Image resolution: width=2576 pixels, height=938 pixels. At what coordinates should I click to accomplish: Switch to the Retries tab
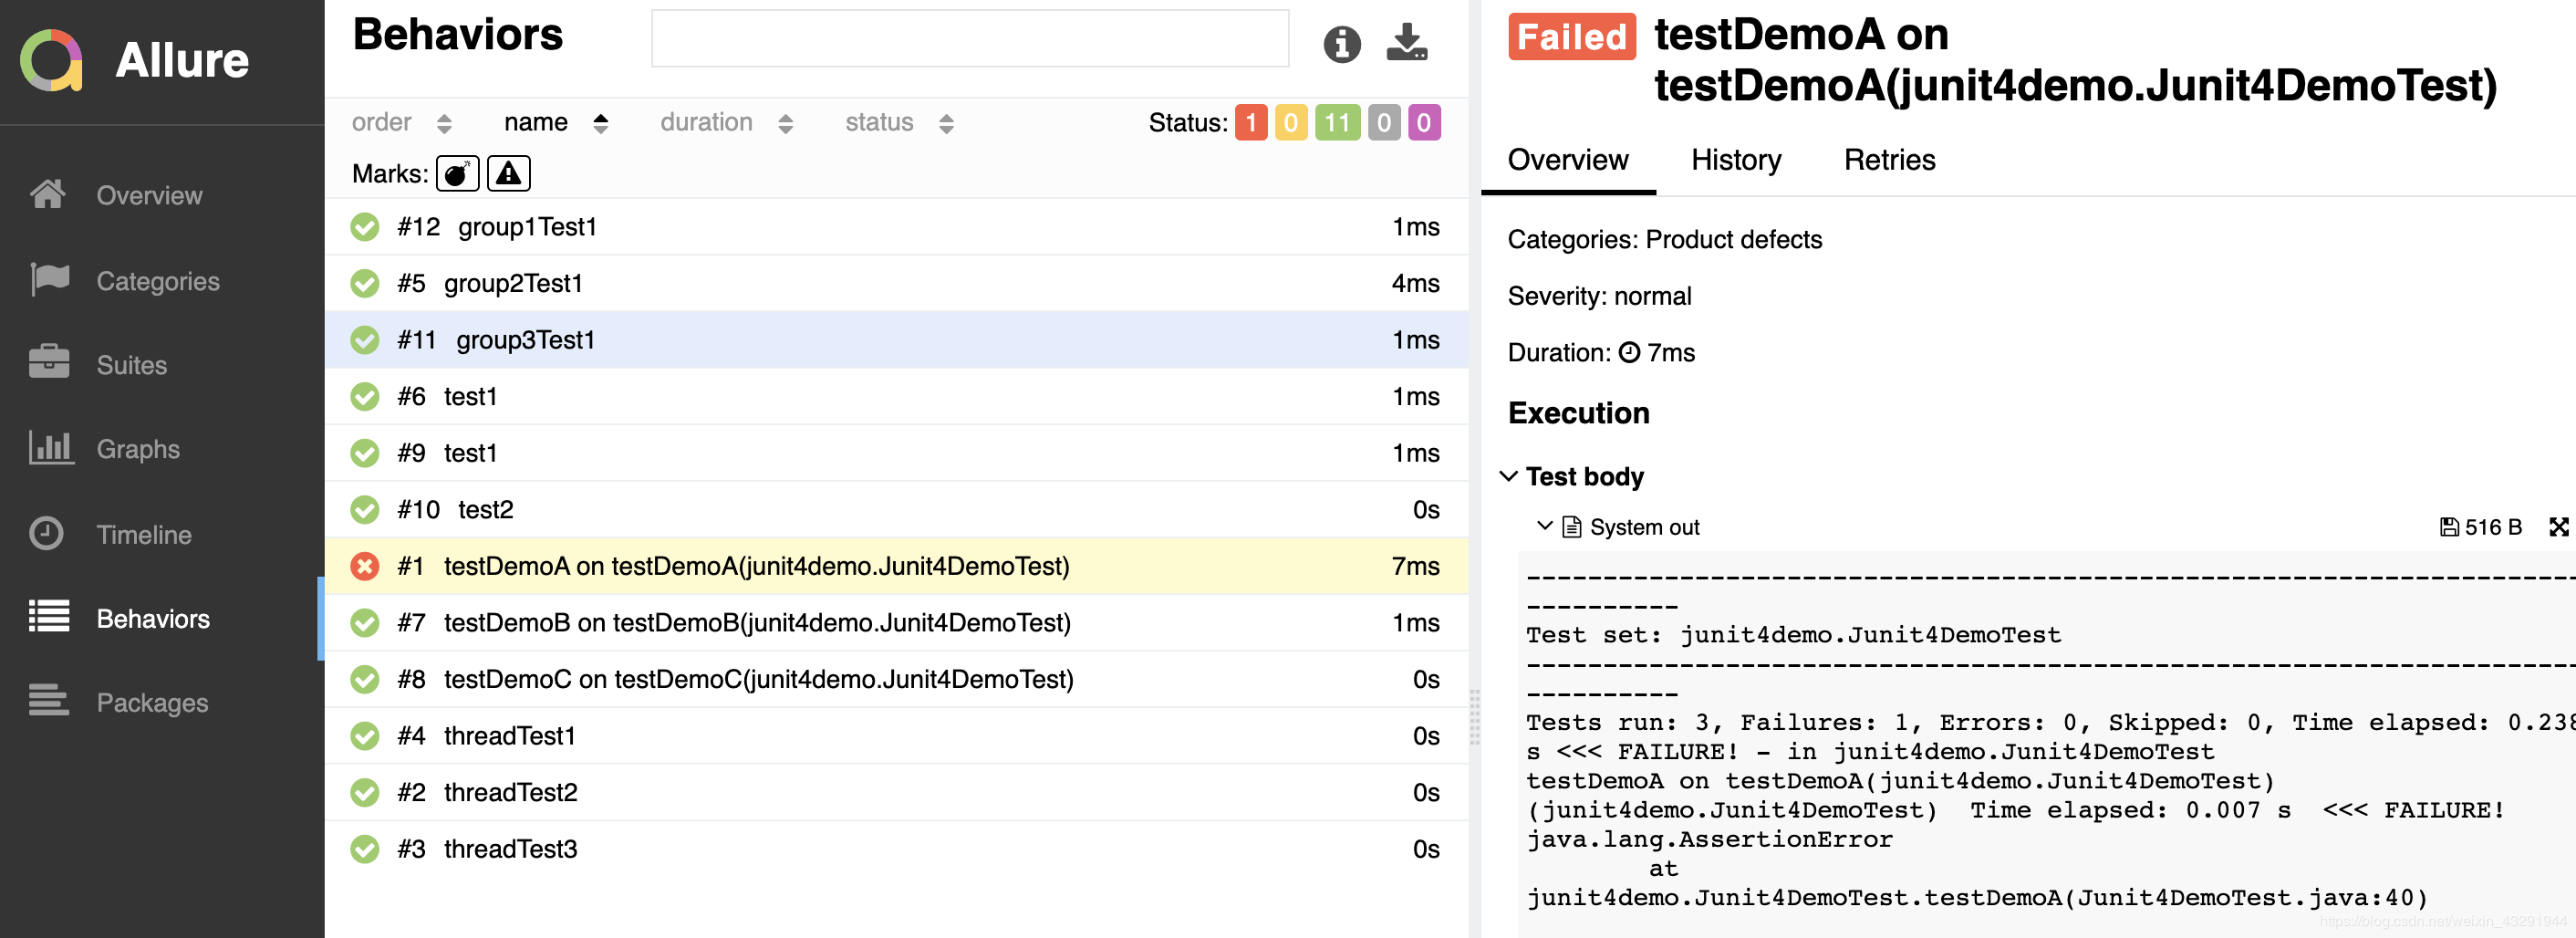tap(1888, 160)
